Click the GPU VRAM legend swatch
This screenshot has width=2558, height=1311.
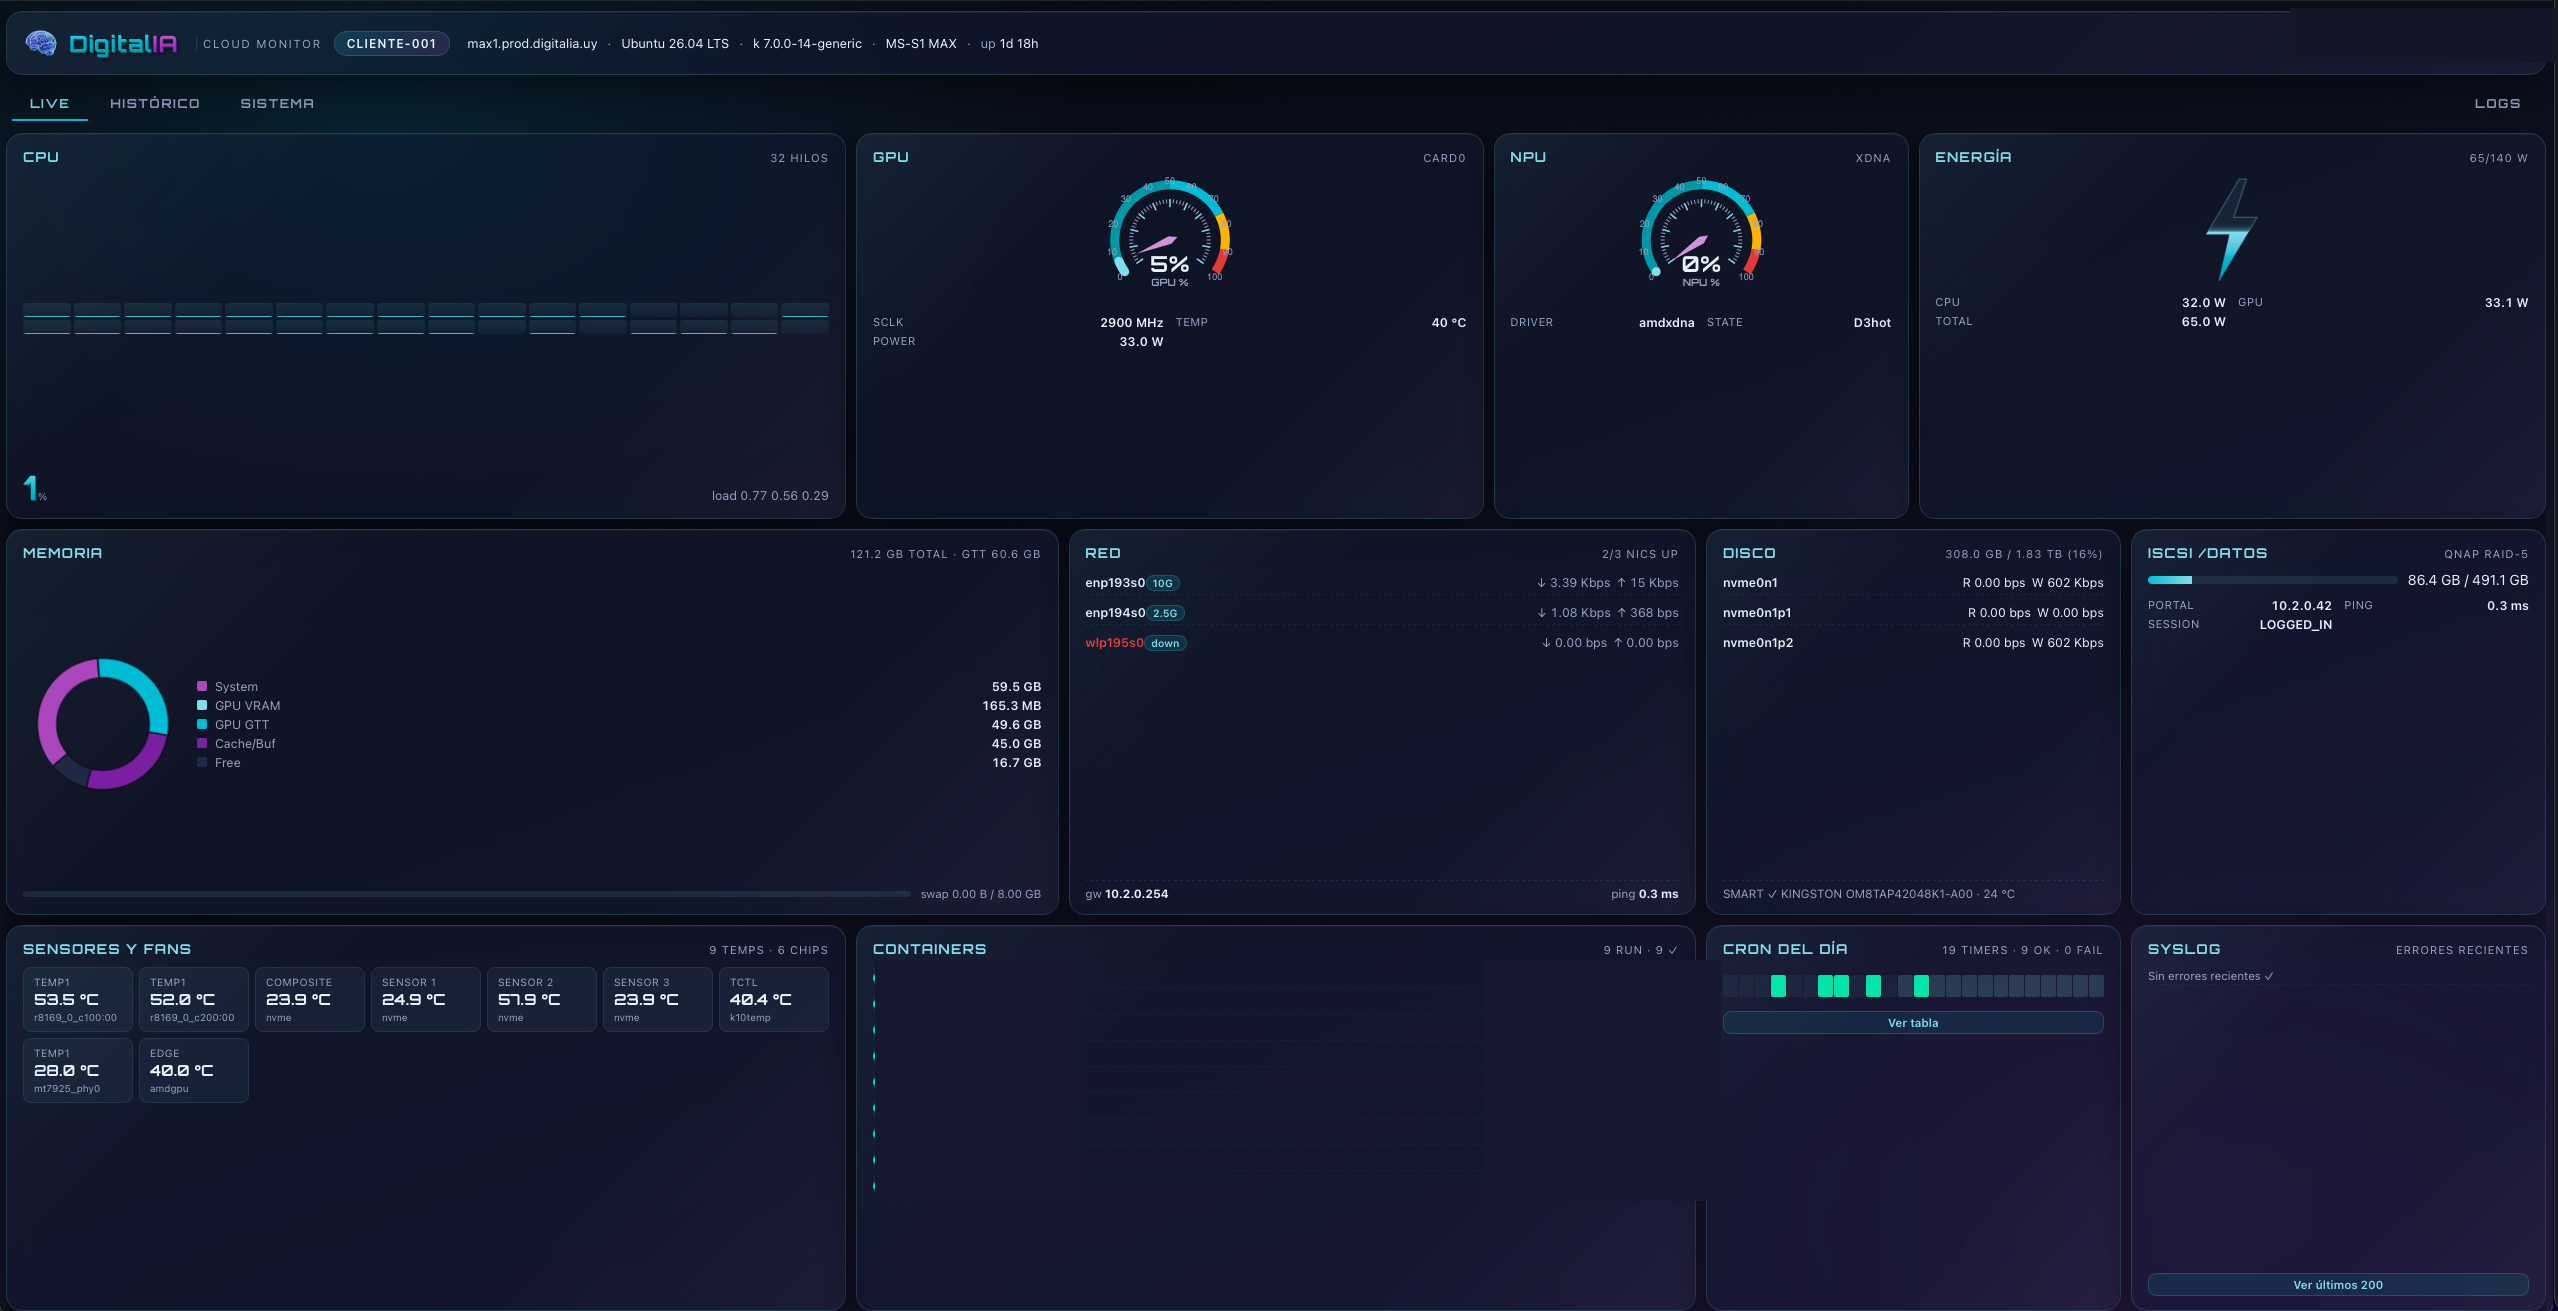(202, 705)
